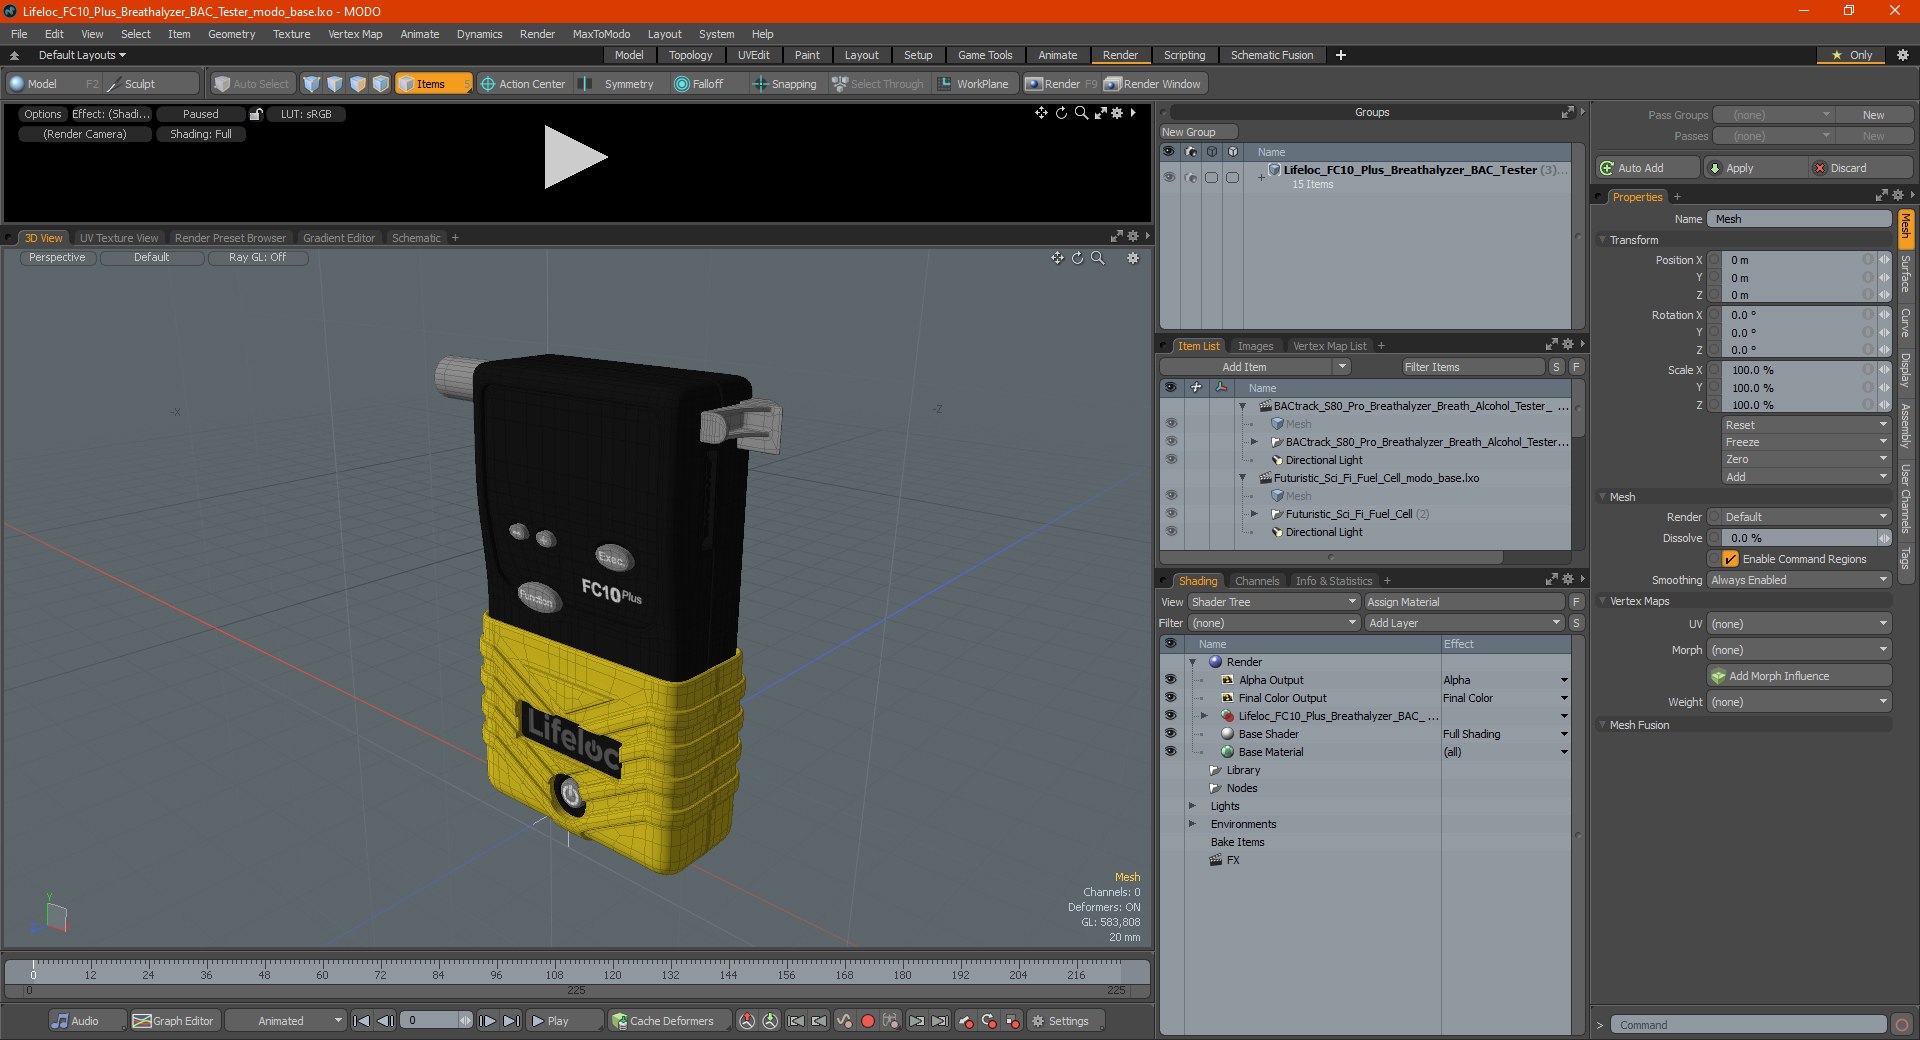This screenshot has height=1040, width=1920.
Task: Click the Command input field
Action: pyautogui.click(x=1748, y=1025)
